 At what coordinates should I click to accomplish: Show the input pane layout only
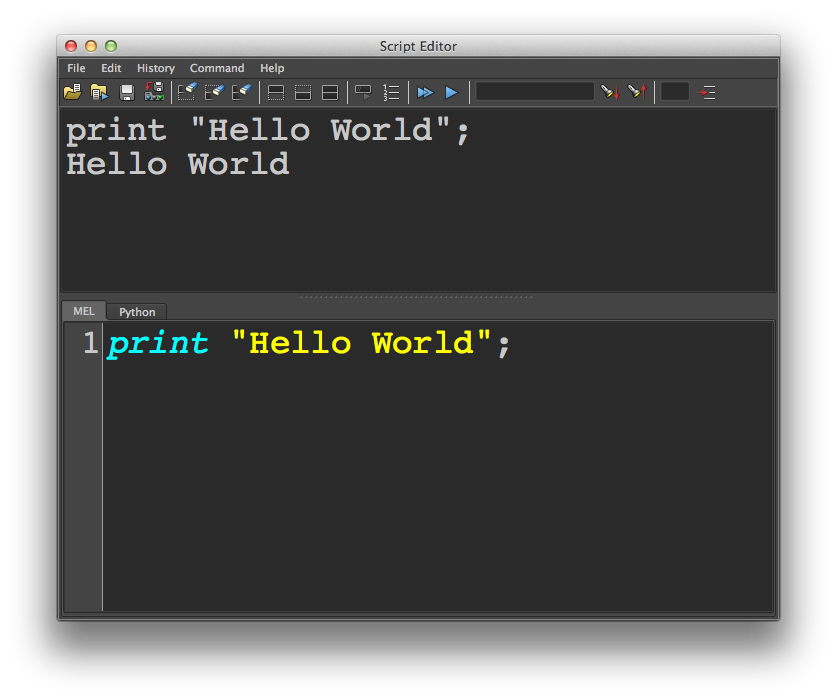click(x=303, y=92)
